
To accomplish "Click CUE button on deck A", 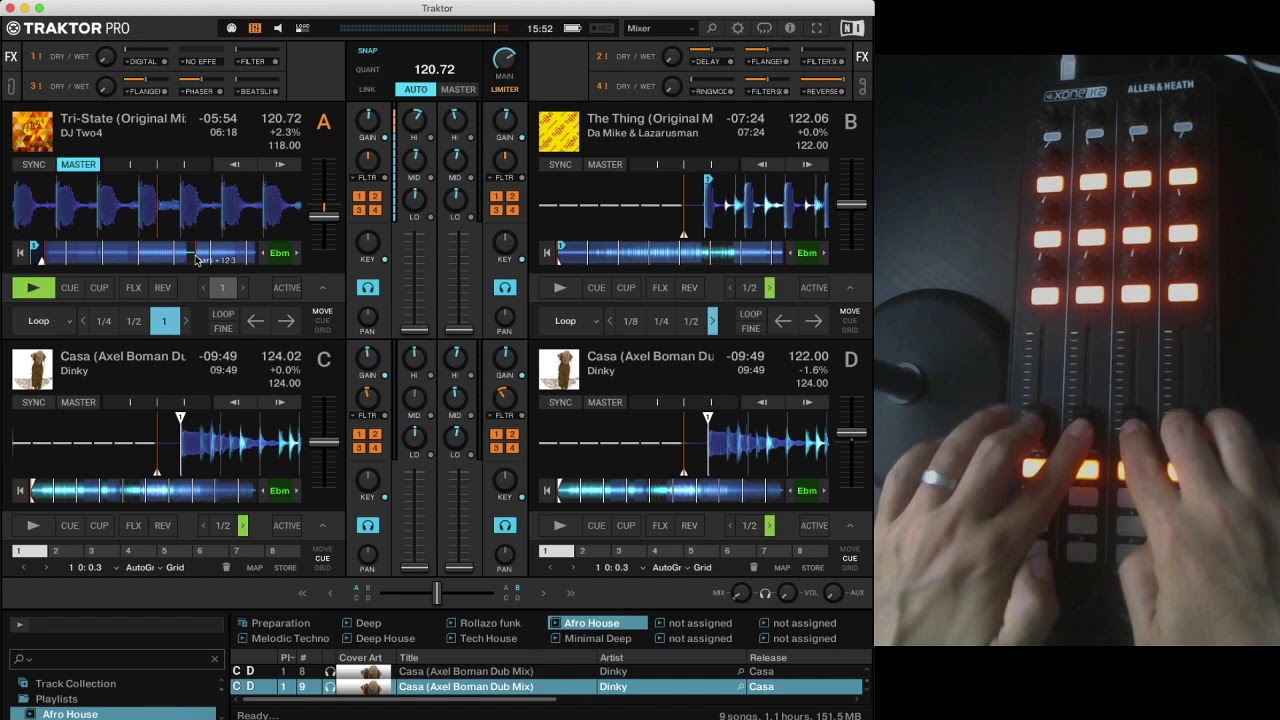I will pyautogui.click(x=70, y=288).
